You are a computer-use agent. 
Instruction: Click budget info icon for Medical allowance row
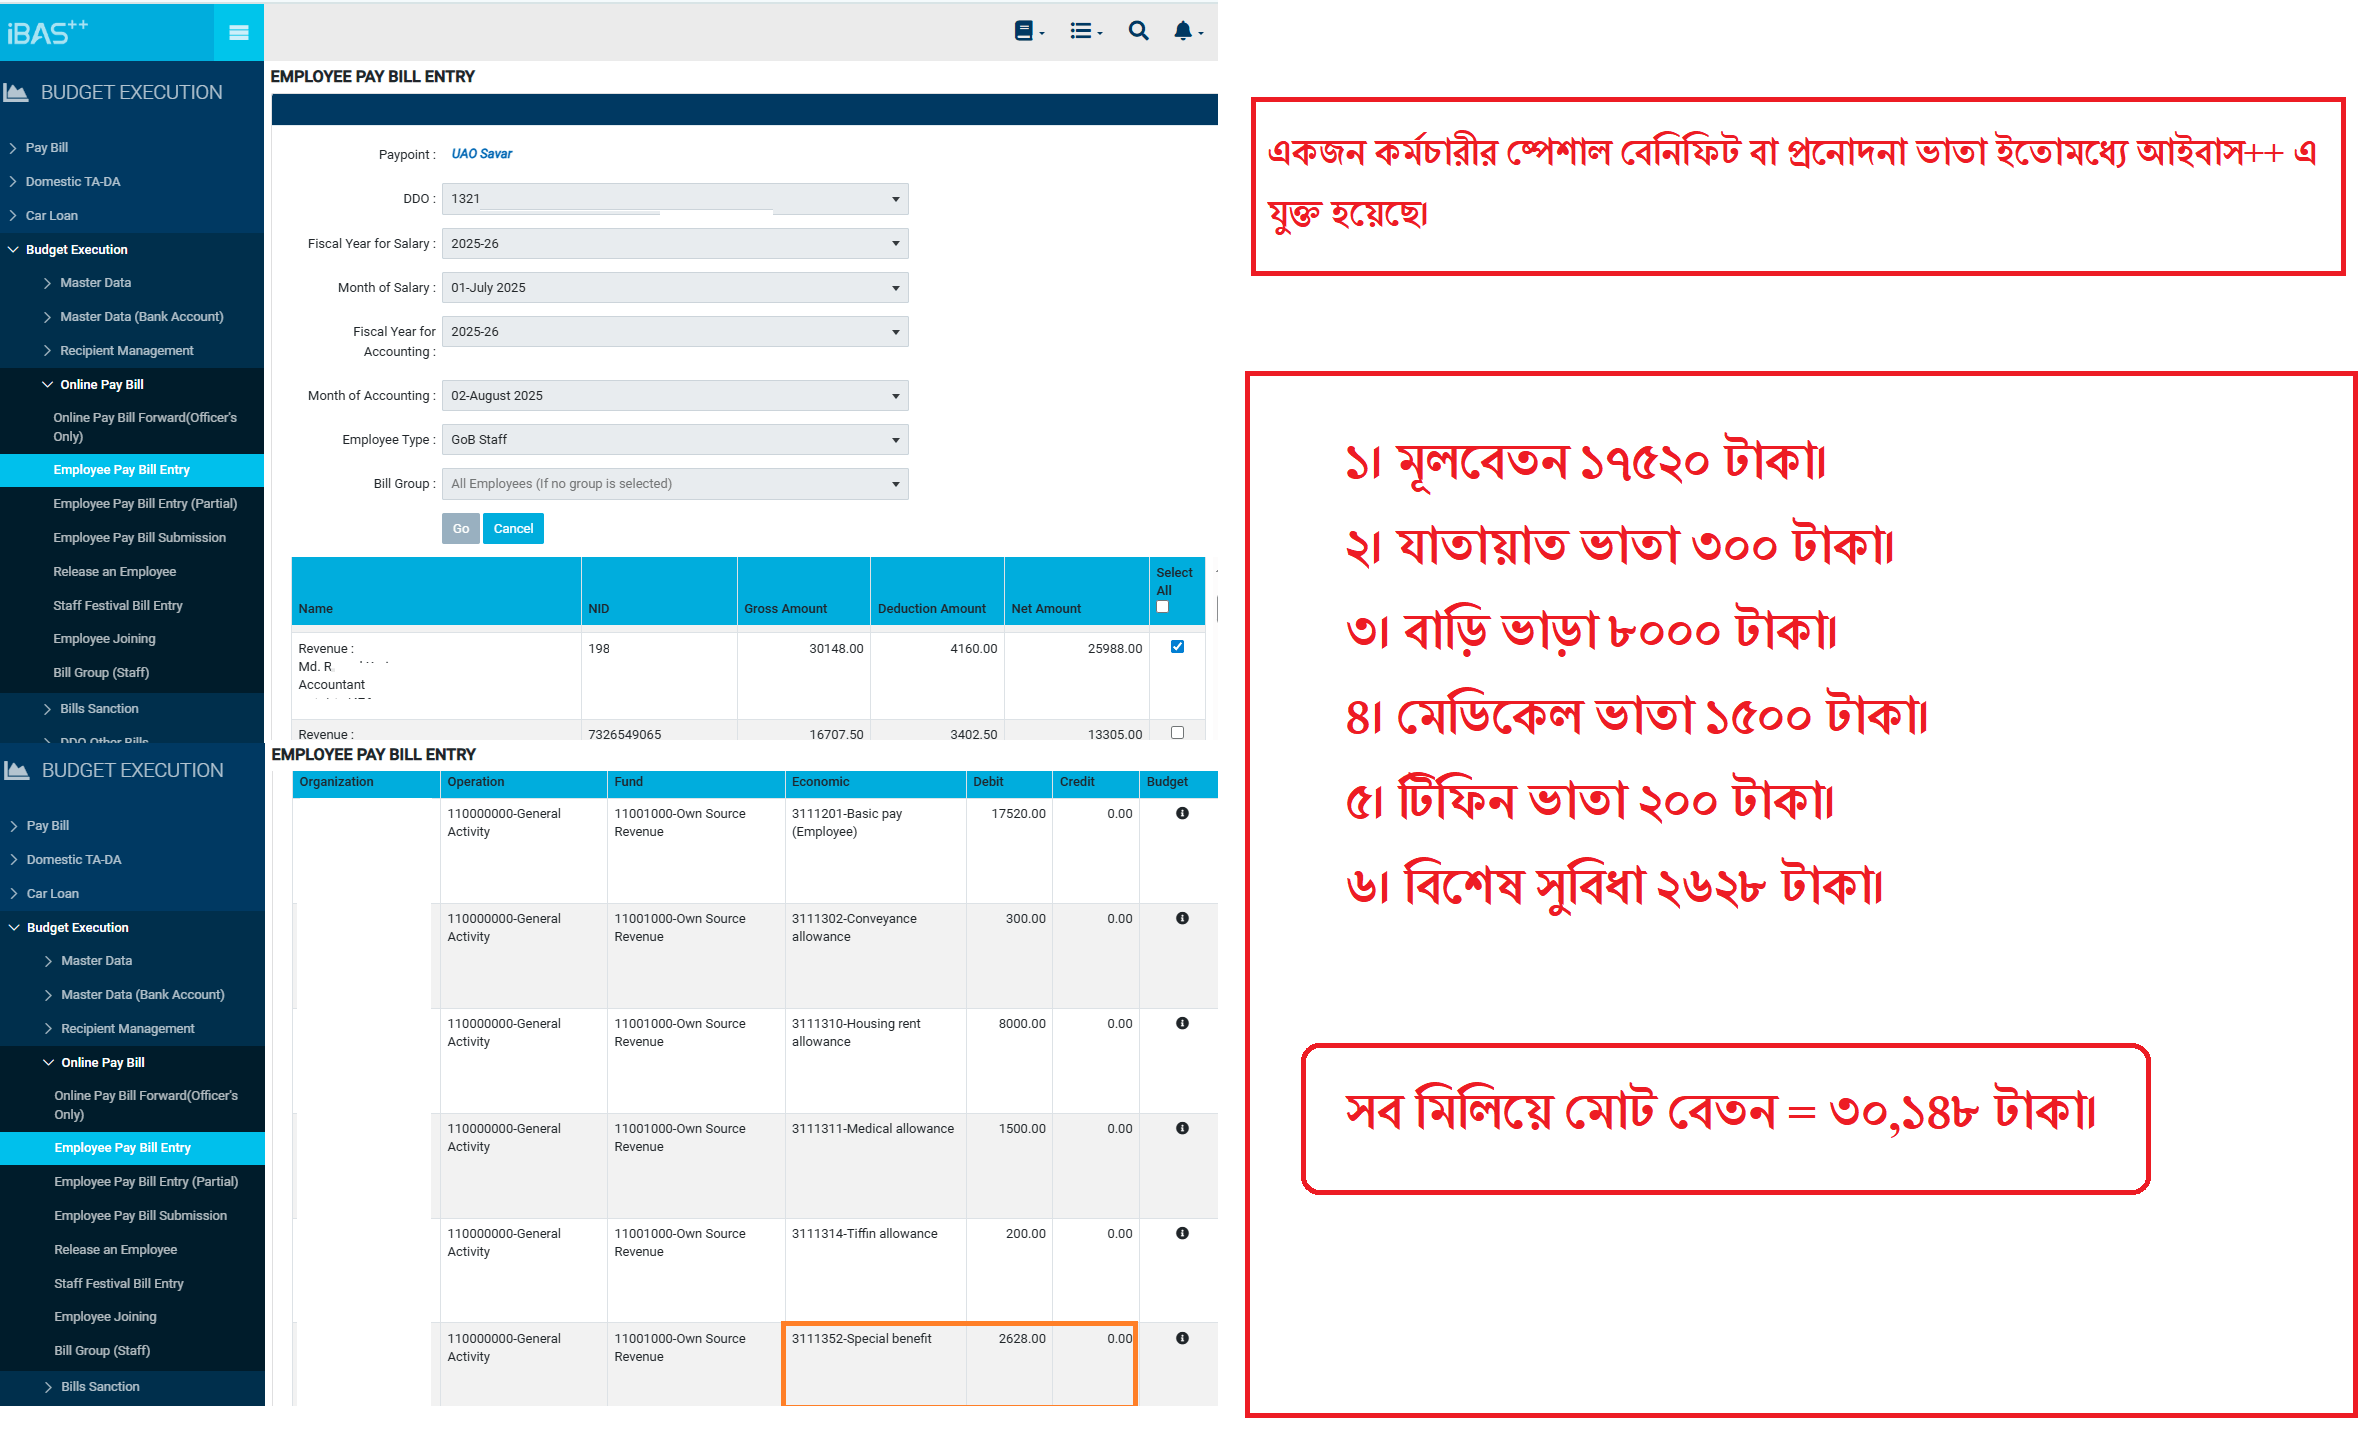click(1182, 1128)
